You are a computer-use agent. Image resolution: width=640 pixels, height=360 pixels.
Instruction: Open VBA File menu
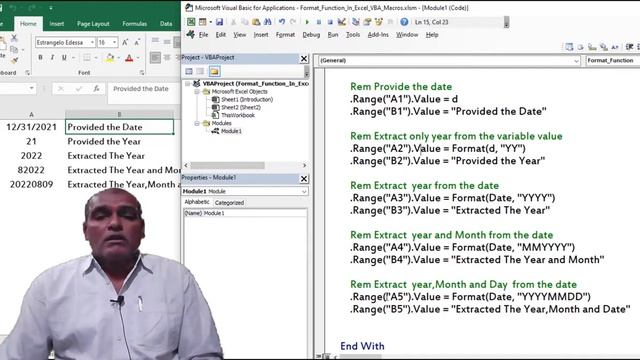click(x=203, y=35)
